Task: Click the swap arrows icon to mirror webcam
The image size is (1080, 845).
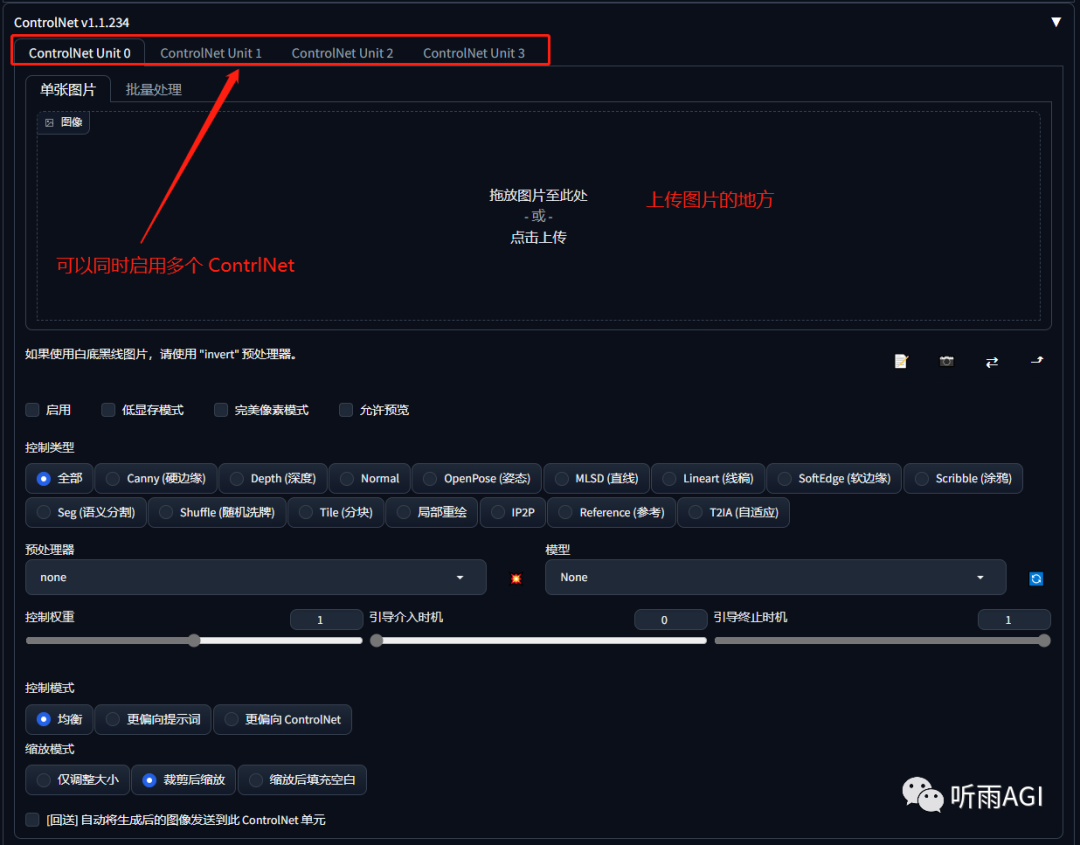Action: click(991, 362)
